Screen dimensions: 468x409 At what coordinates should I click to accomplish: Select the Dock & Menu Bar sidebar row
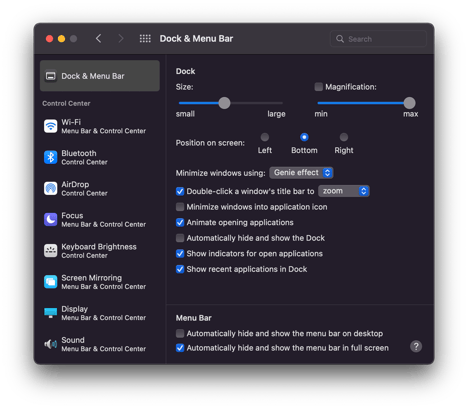pyautogui.click(x=100, y=76)
